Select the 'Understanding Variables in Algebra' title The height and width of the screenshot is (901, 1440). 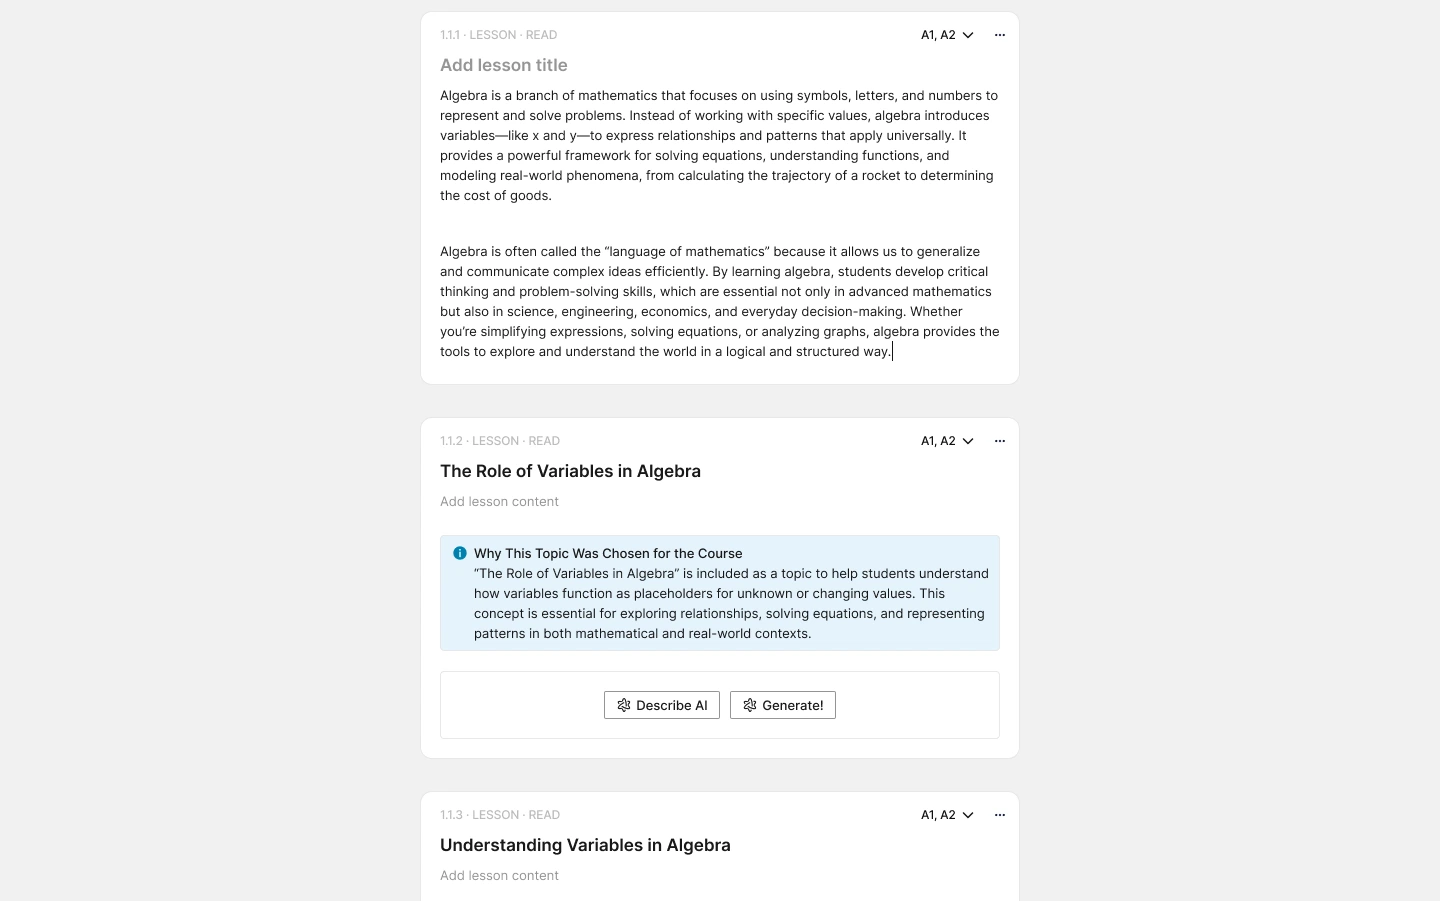click(x=585, y=845)
